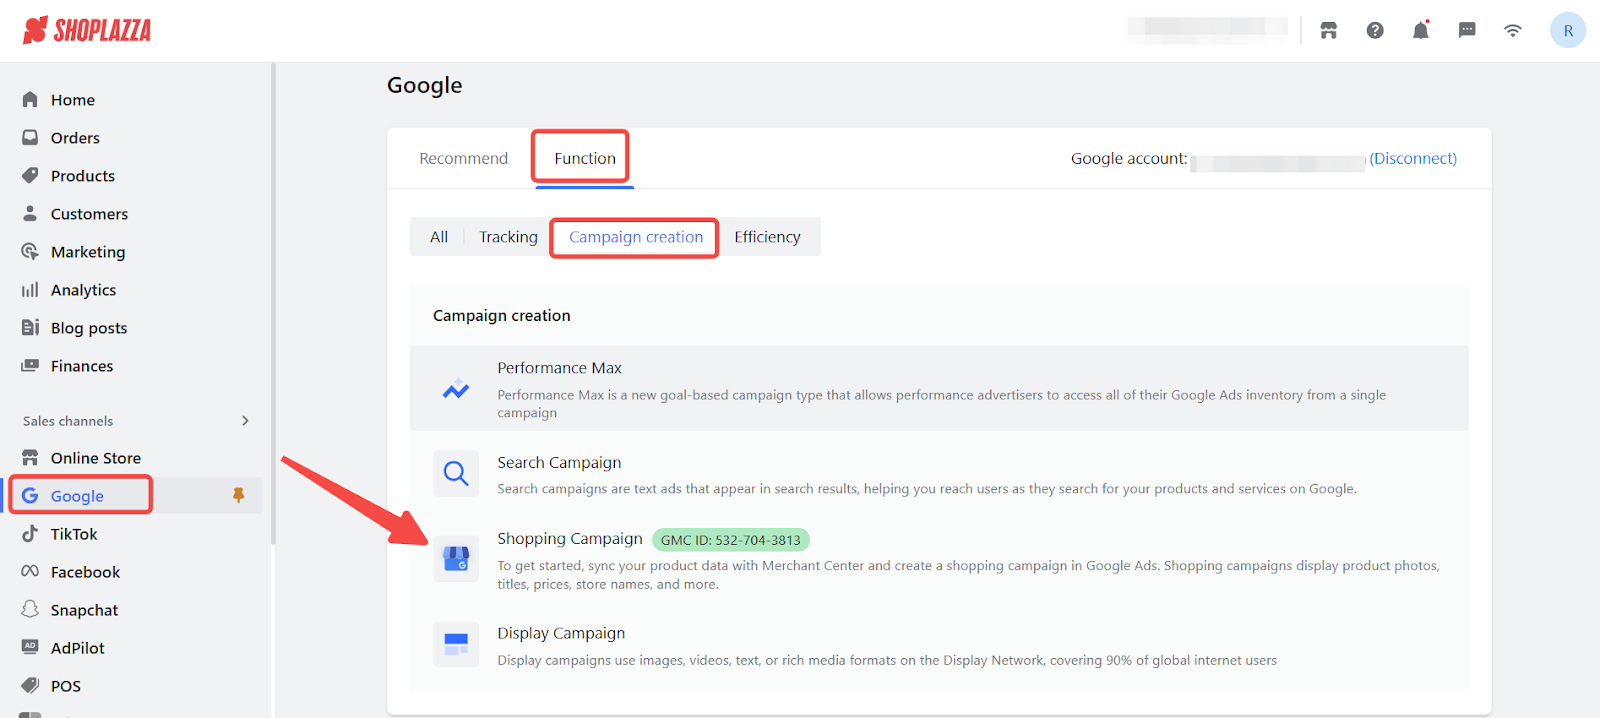This screenshot has height=718, width=1600.
Task: Click the sidebar vertical scrollbar
Action: 273,304
